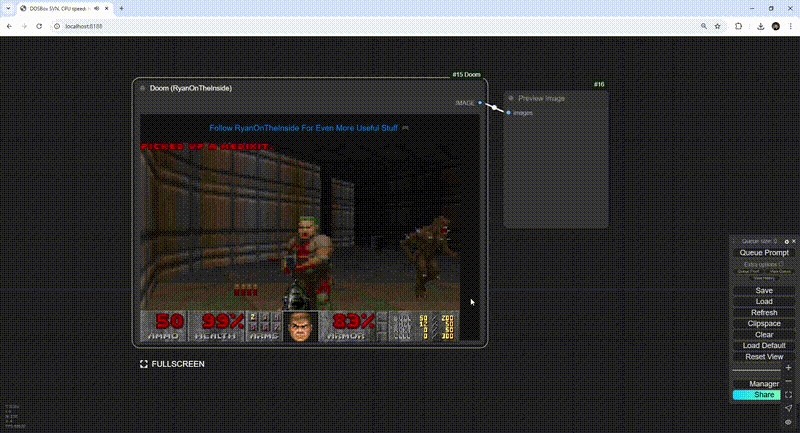
Task: Open the browser profile avatar
Action: click(776, 26)
